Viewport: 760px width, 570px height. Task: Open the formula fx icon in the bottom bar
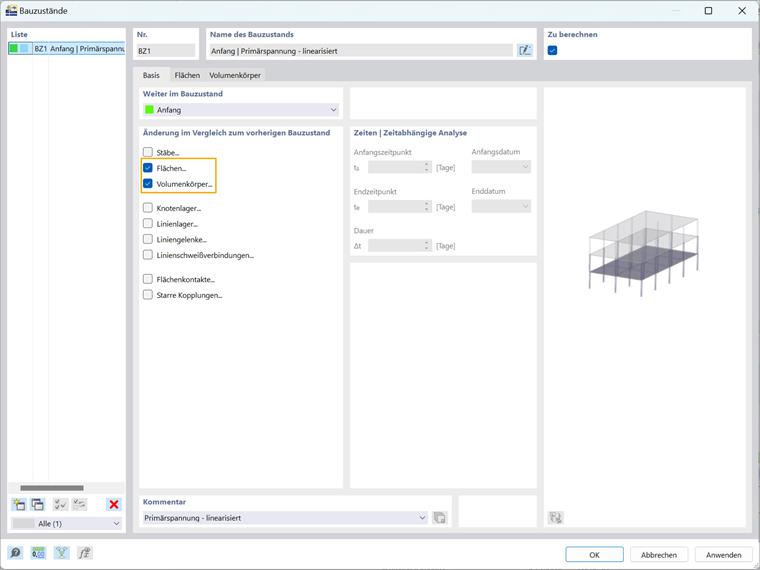[x=85, y=553]
